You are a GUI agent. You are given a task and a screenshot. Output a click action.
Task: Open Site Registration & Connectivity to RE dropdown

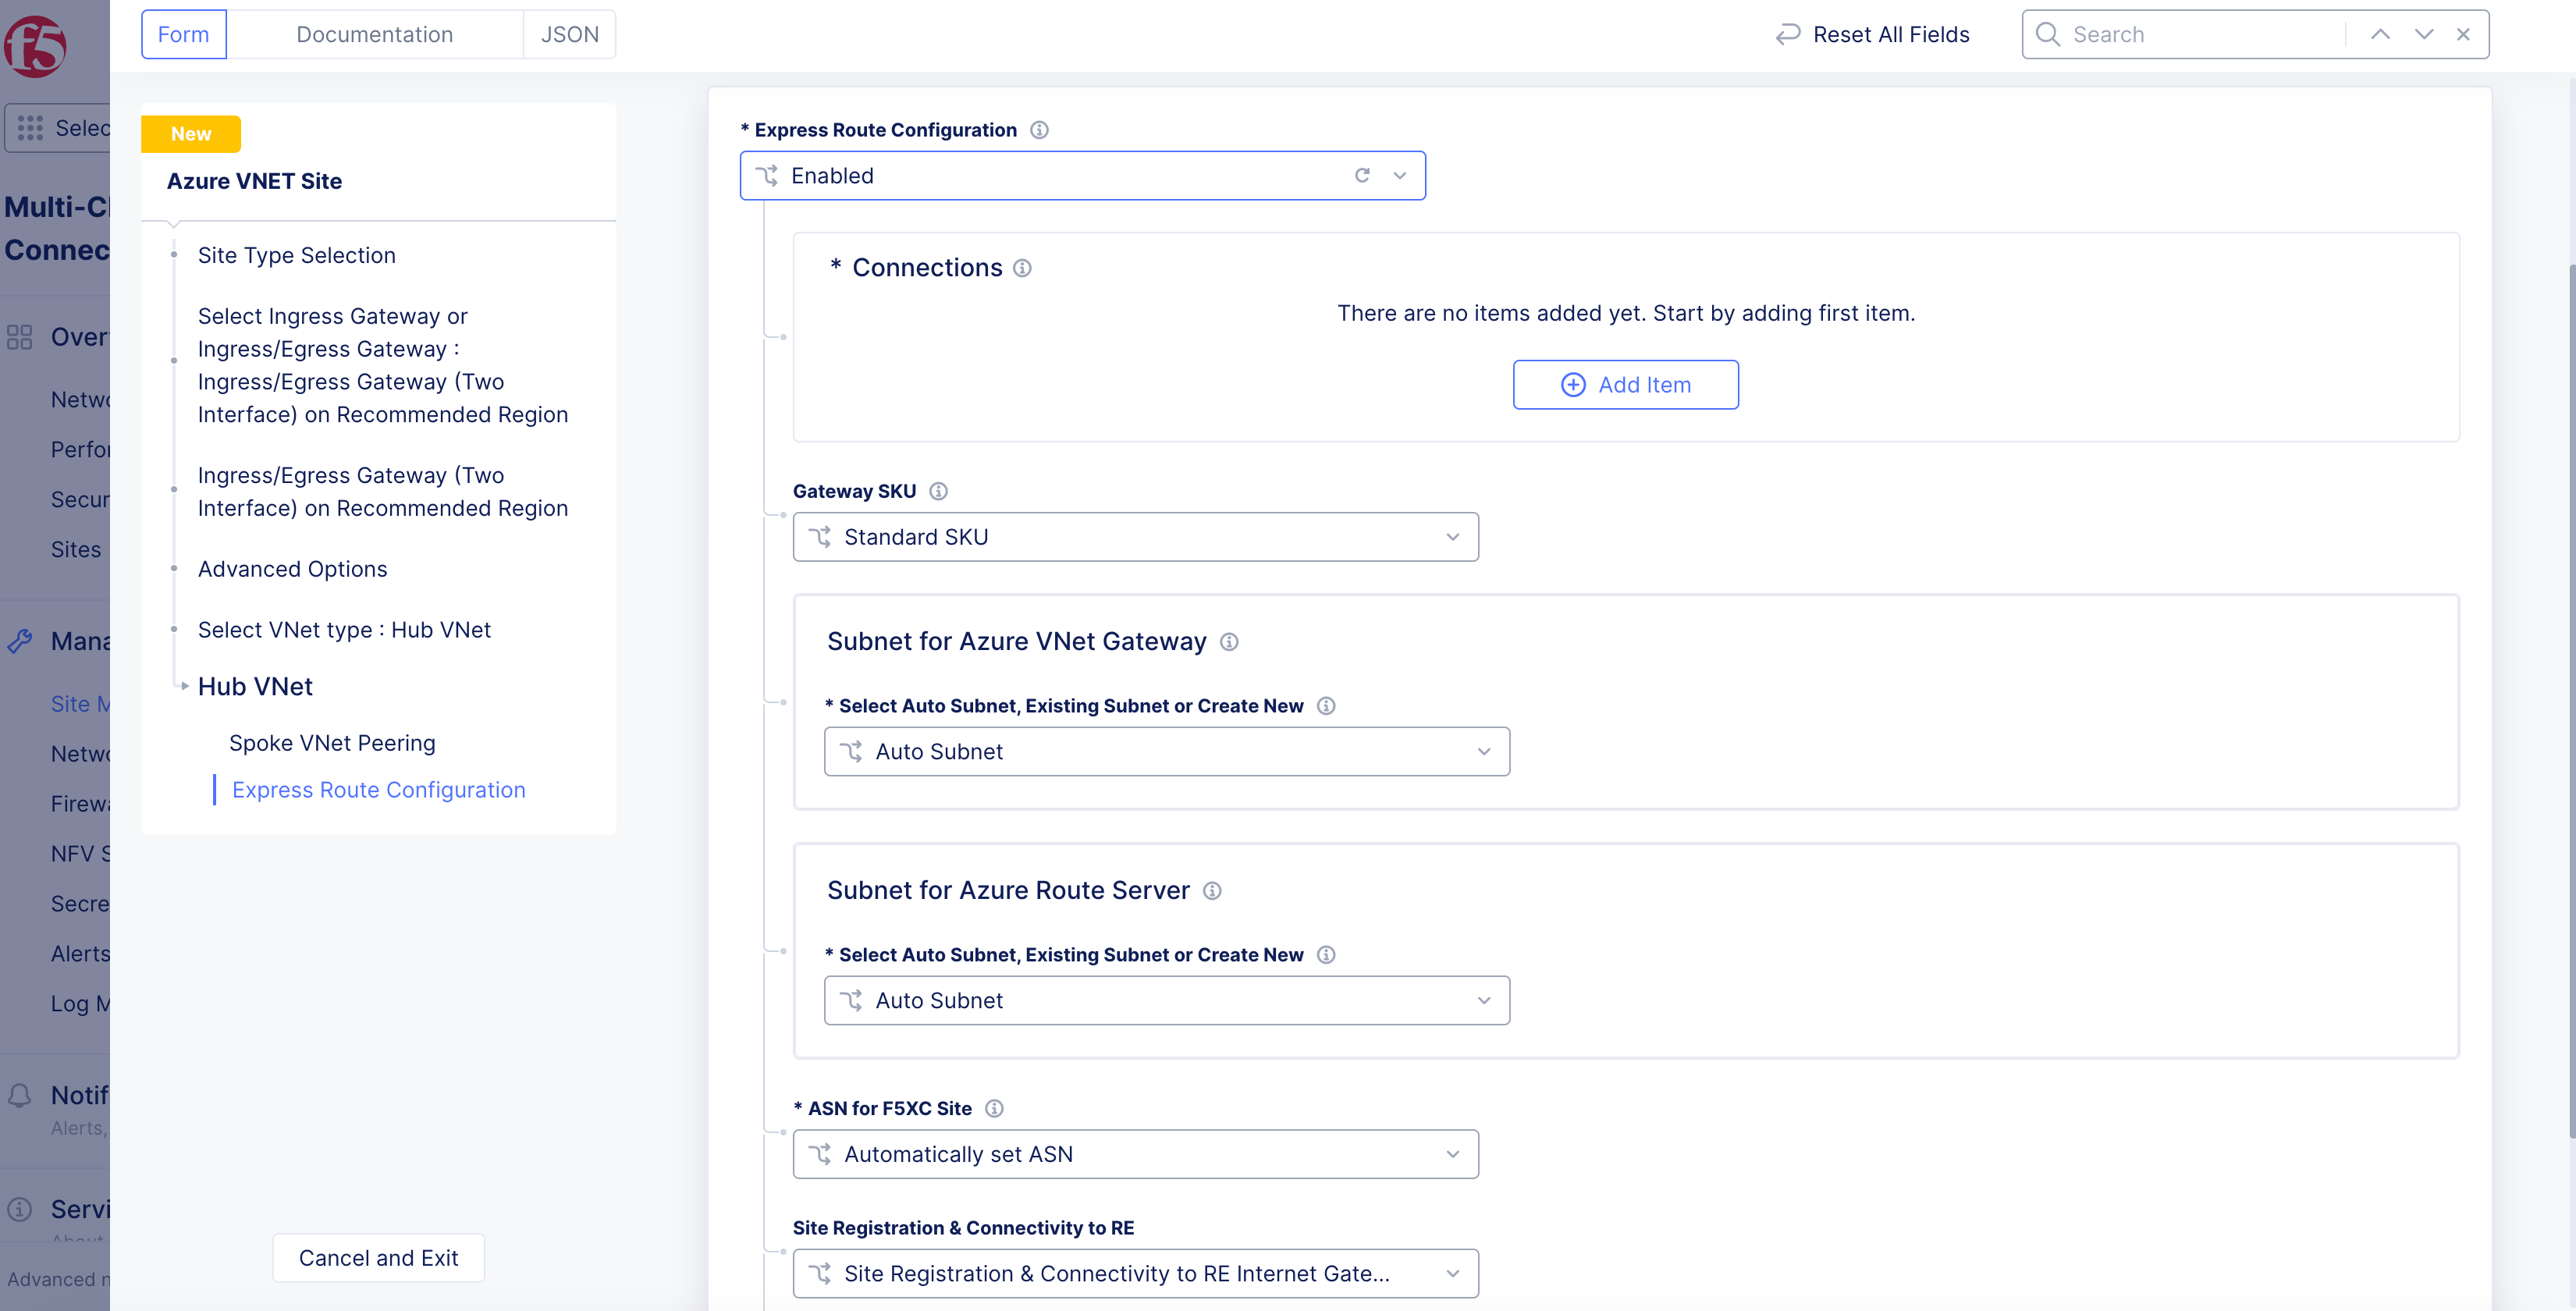(x=1135, y=1273)
